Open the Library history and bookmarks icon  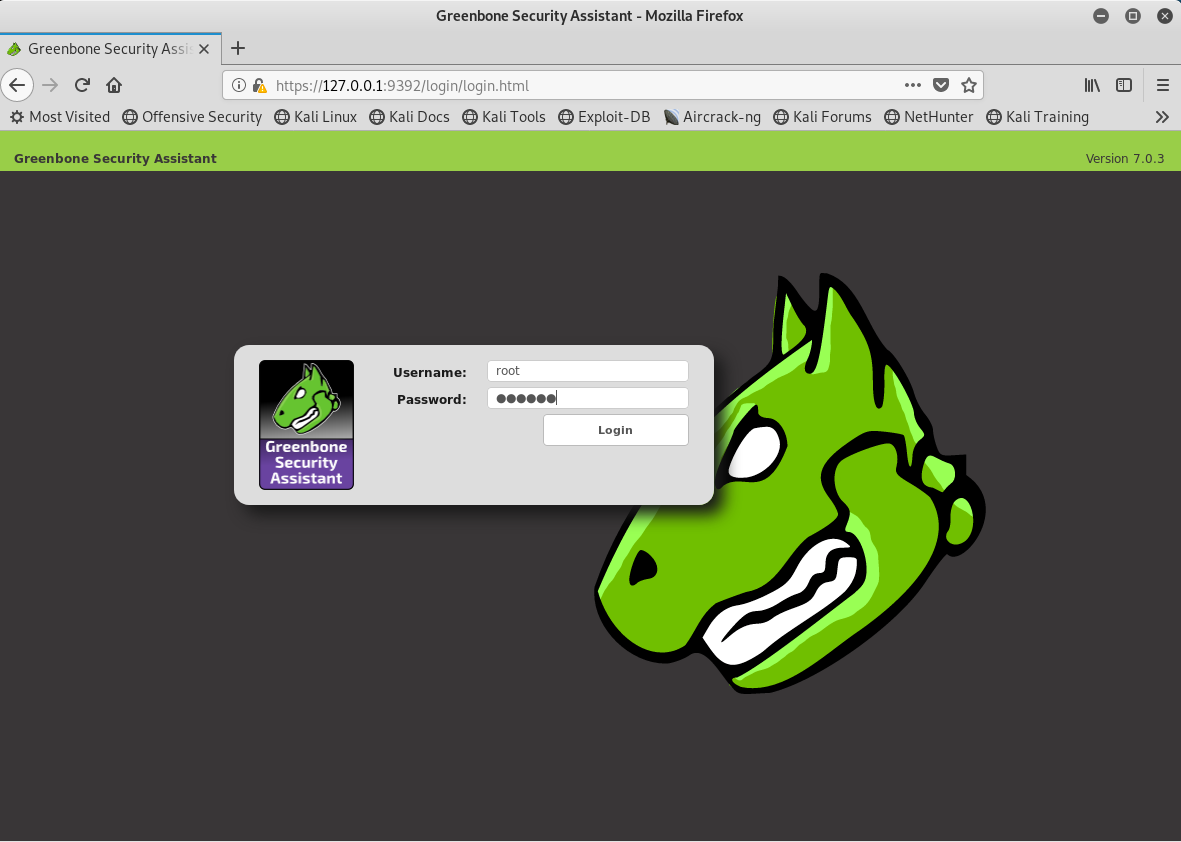coord(1091,85)
